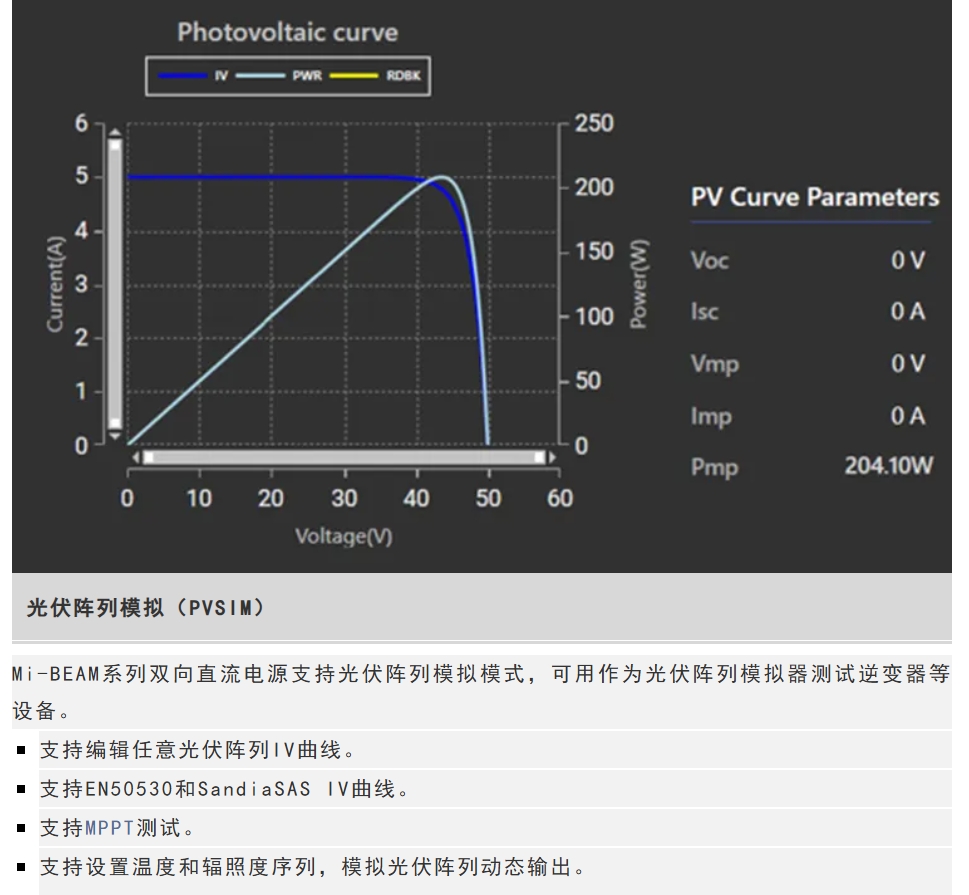Click the top handle of the vertical zoom bar
The height and width of the screenshot is (895, 969).
(114, 145)
